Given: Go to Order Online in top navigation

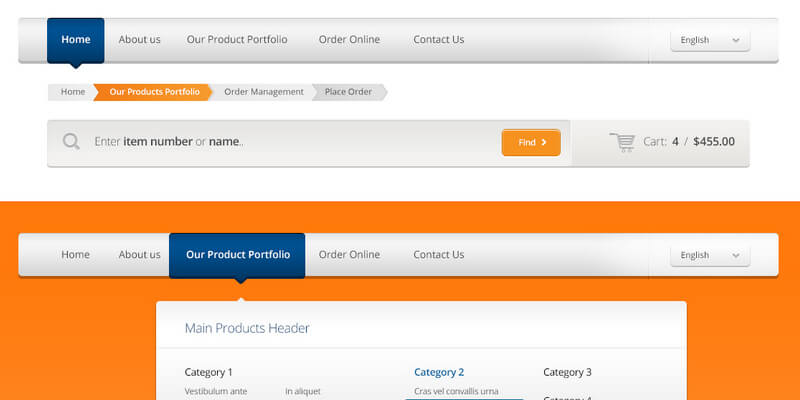Looking at the screenshot, I should coord(349,40).
